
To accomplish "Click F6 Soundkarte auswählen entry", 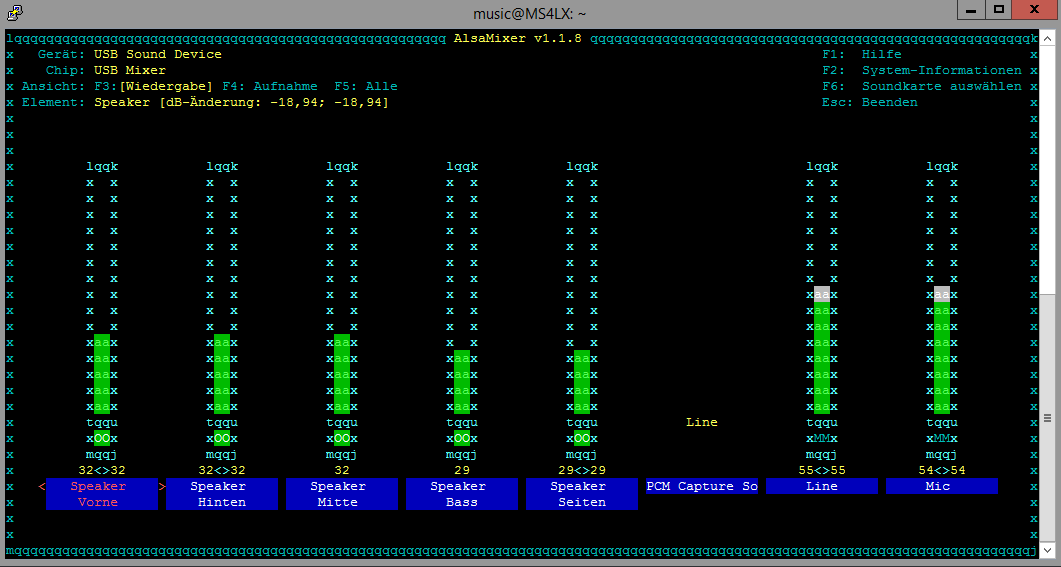I will [922, 87].
